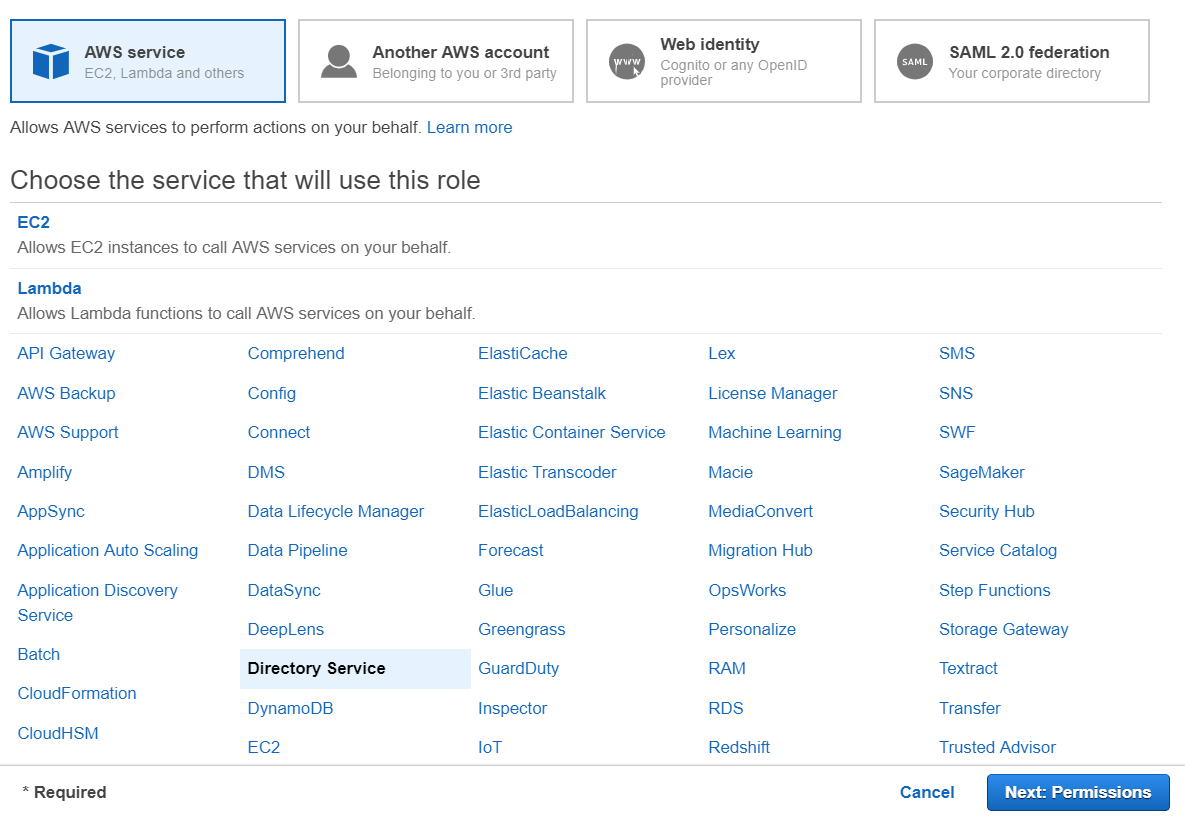The image size is (1185, 816).
Task: Select API Gateway service
Action: 66,353
